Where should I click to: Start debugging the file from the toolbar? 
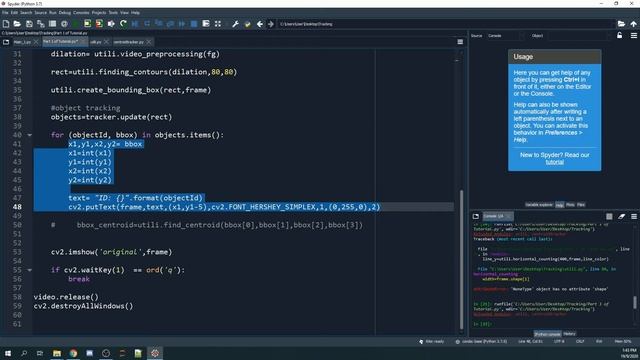tap(135, 24)
